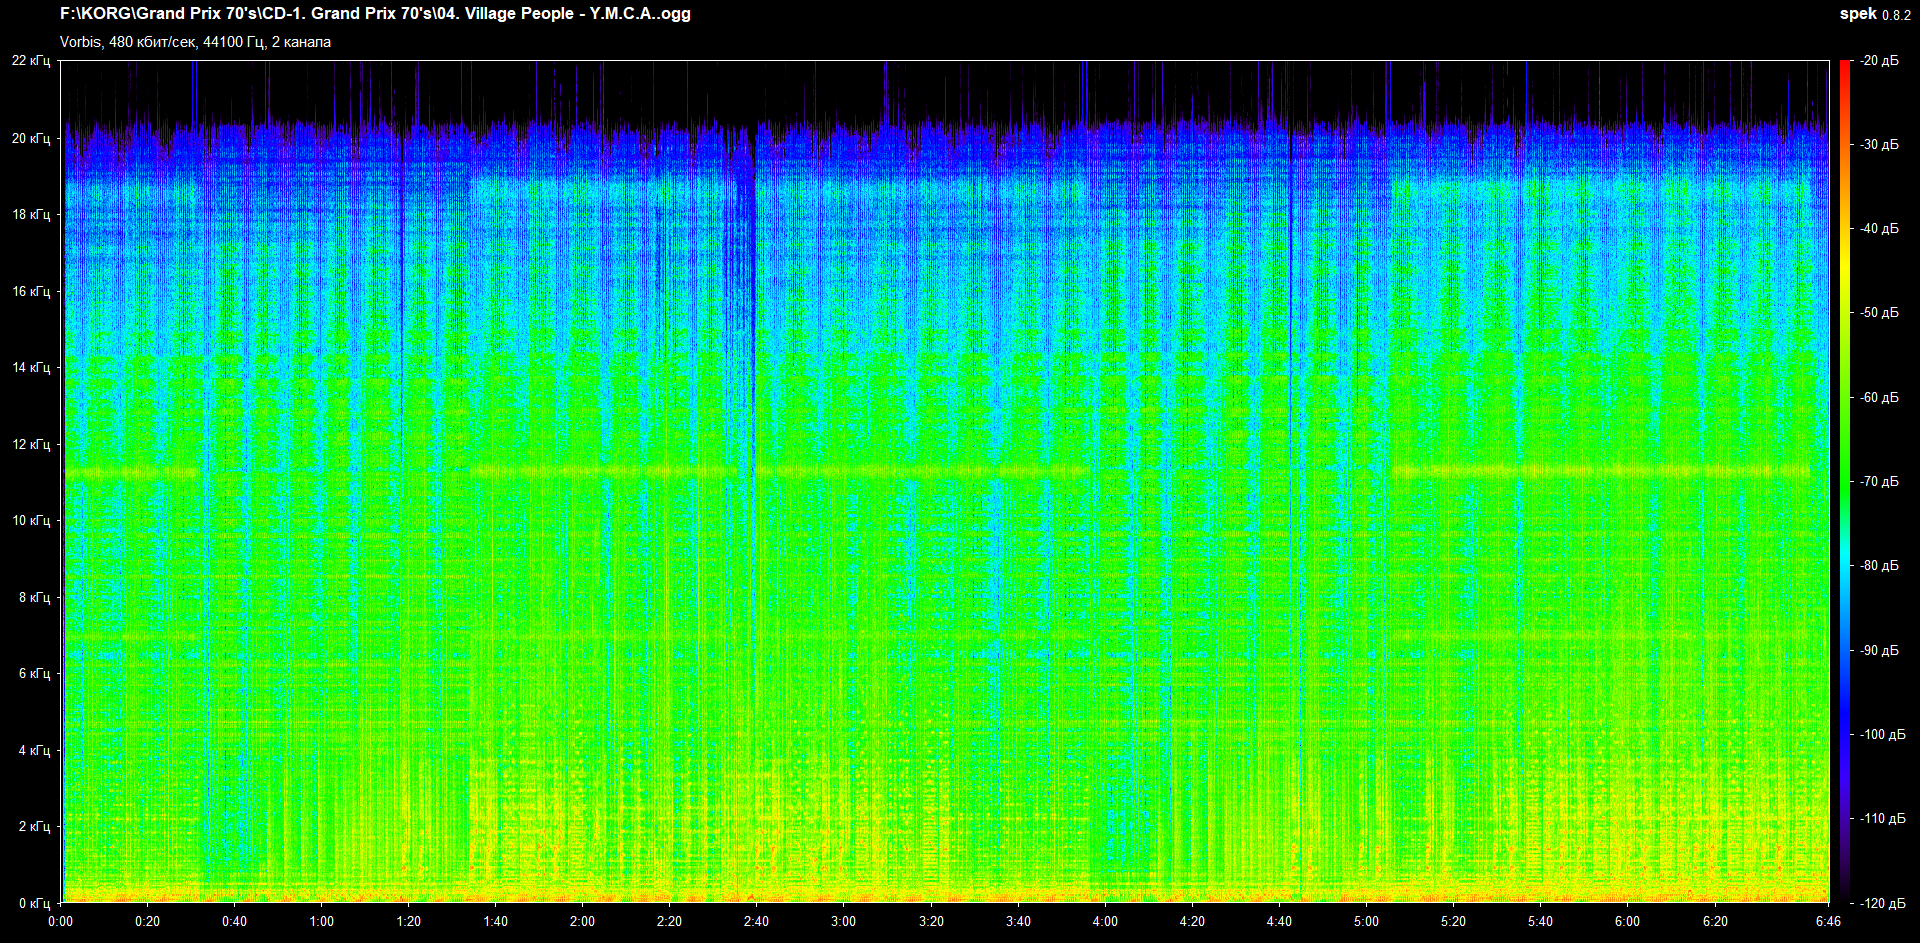Click the Vorbis codec info line
1920x943 pixels.
[195, 42]
